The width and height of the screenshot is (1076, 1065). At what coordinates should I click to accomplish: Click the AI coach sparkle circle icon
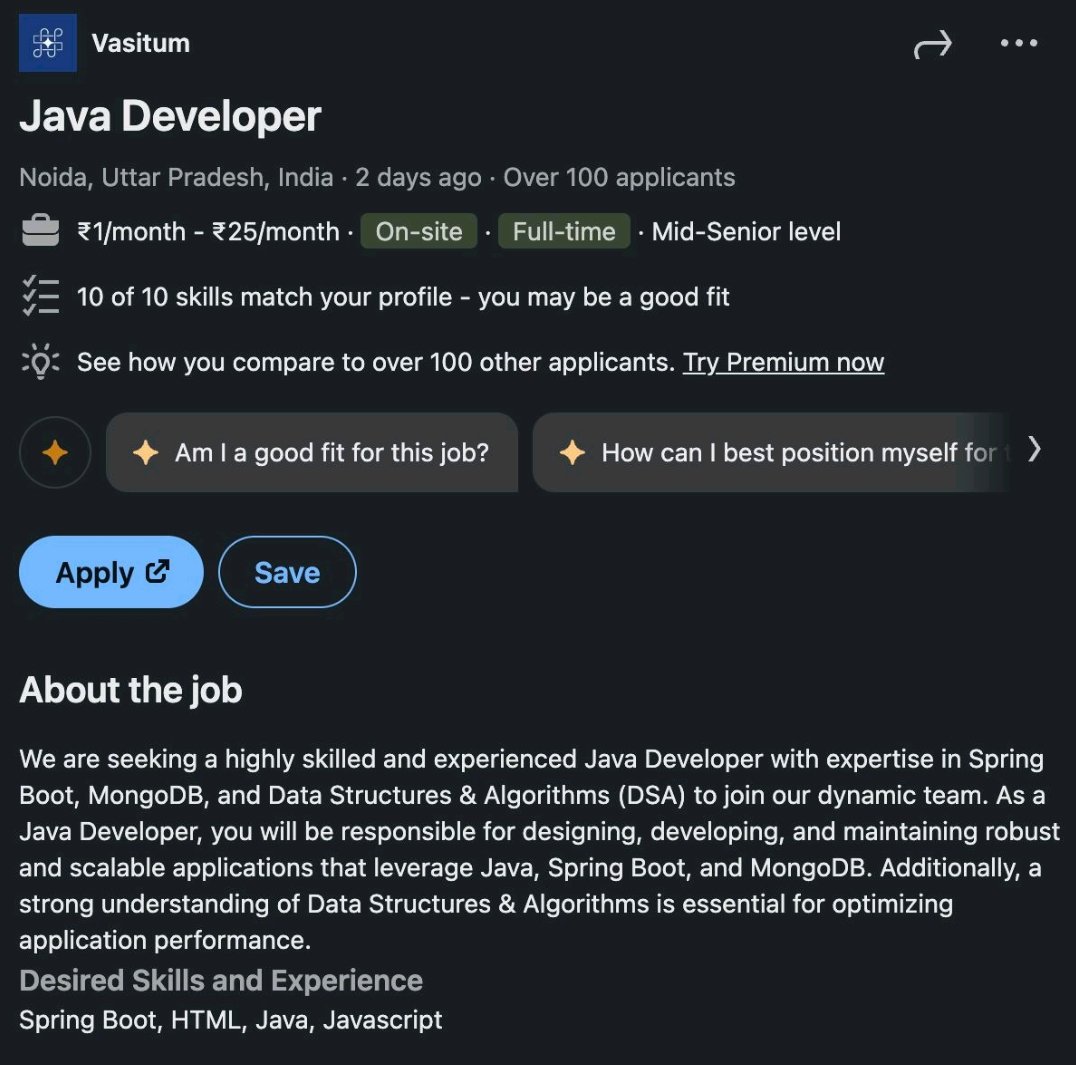tap(55, 452)
